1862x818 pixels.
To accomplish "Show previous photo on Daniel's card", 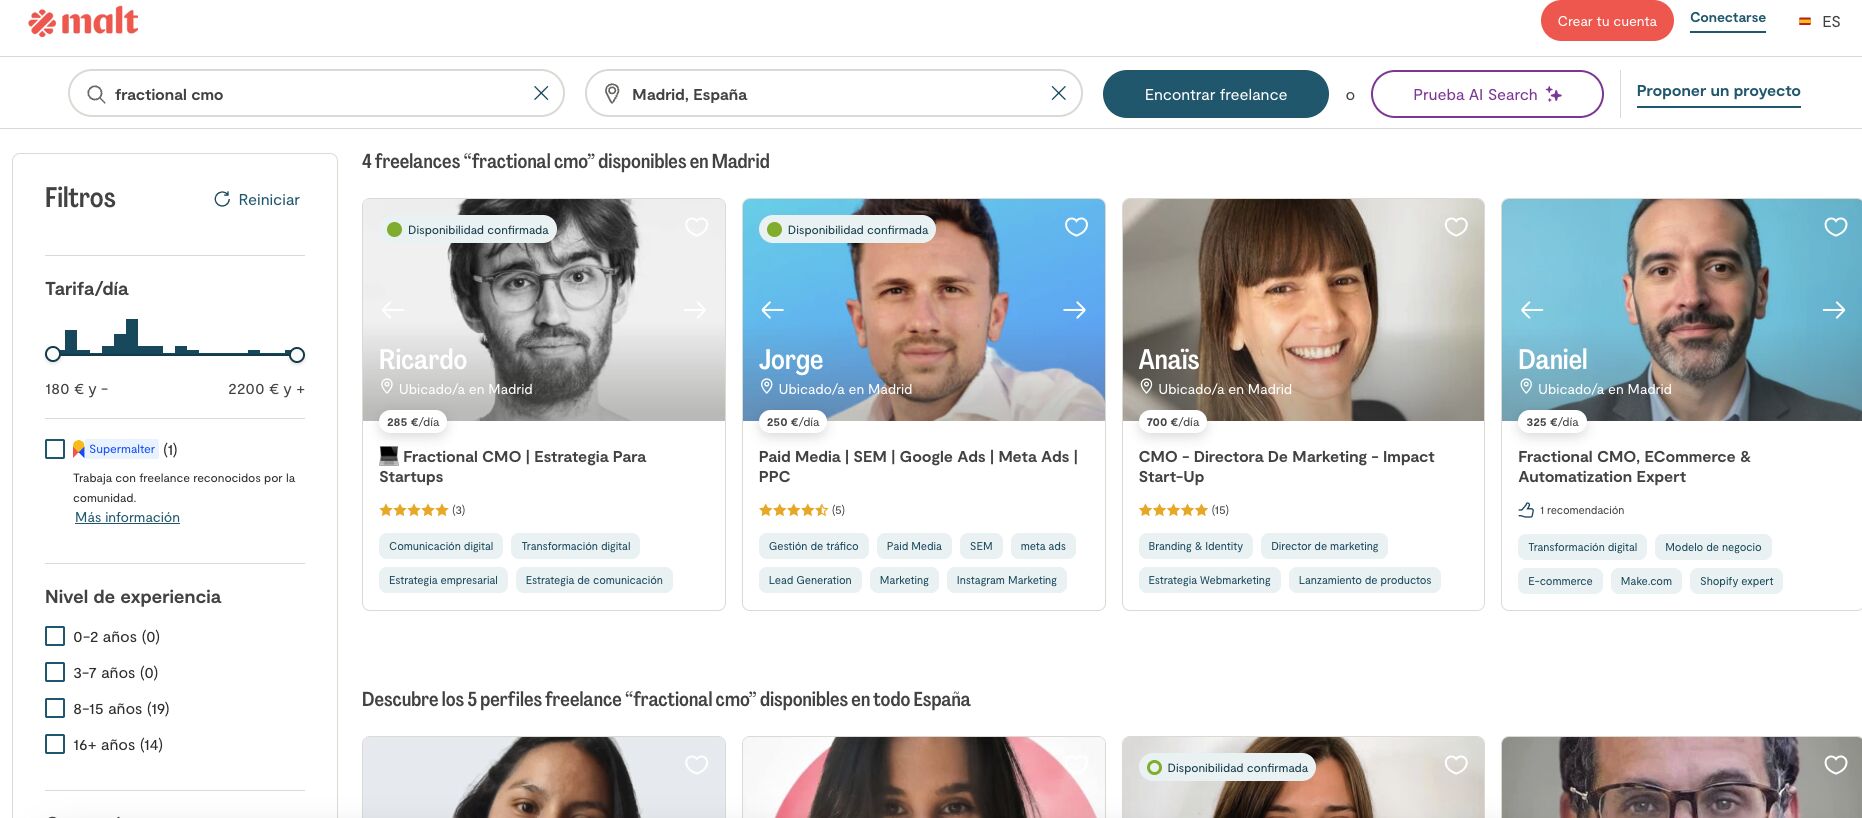I will pos(1532,310).
